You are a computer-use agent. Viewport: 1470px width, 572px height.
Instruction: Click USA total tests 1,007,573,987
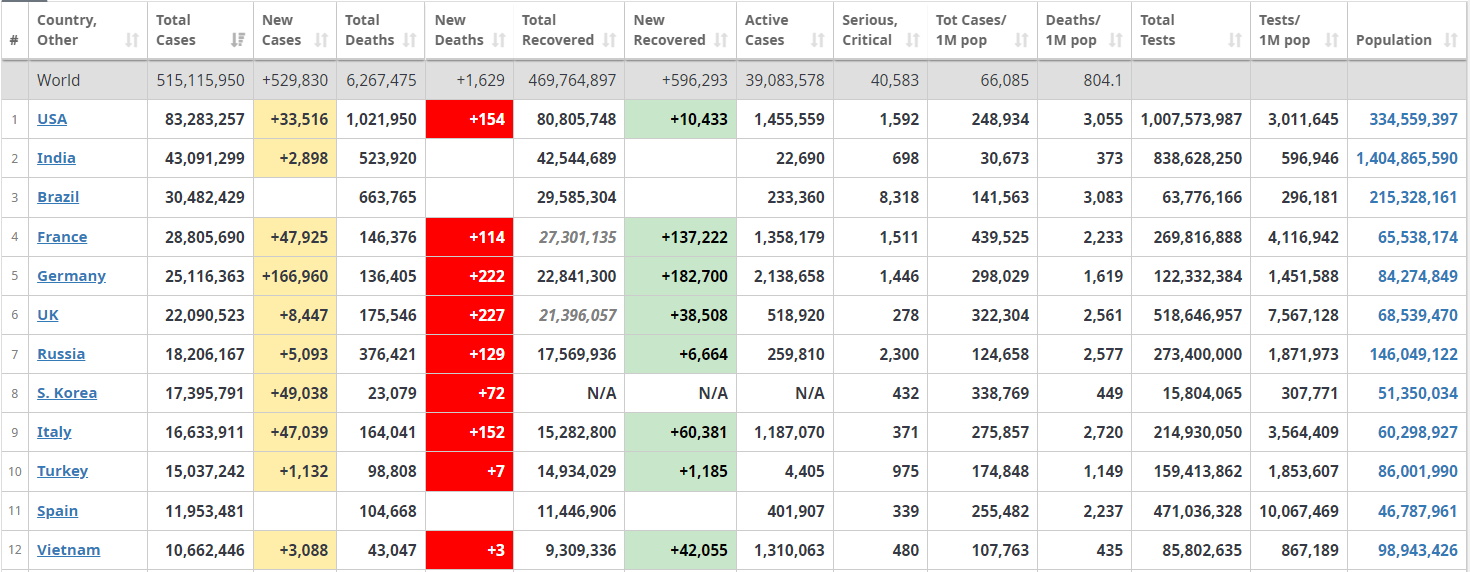click(1190, 119)
